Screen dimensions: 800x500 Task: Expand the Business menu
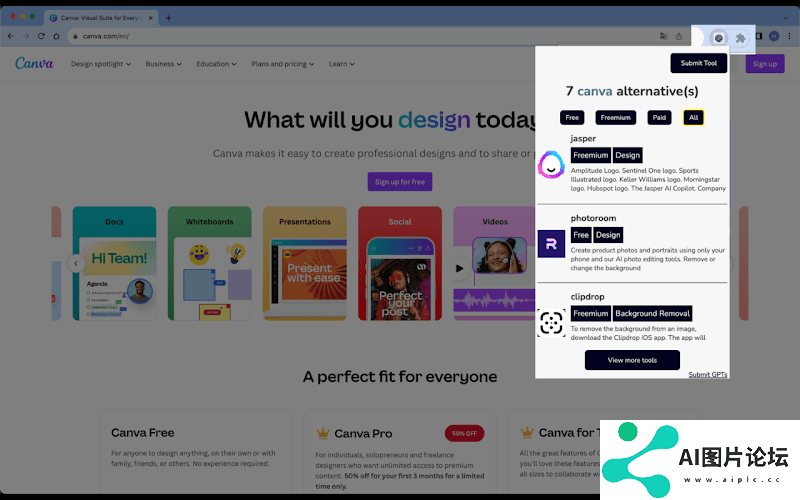[x=163, y=64]
